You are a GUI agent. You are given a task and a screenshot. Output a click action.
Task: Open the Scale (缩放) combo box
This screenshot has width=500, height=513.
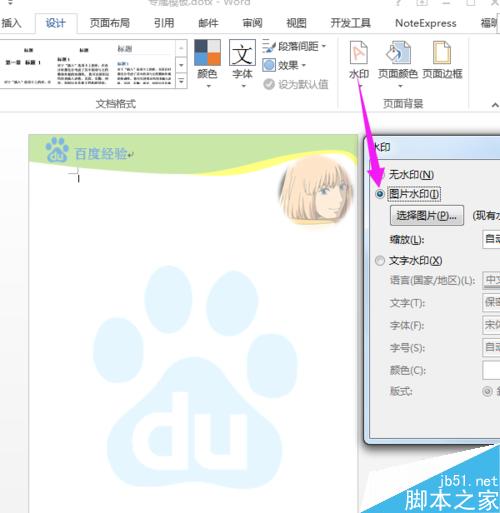point(491,239)
